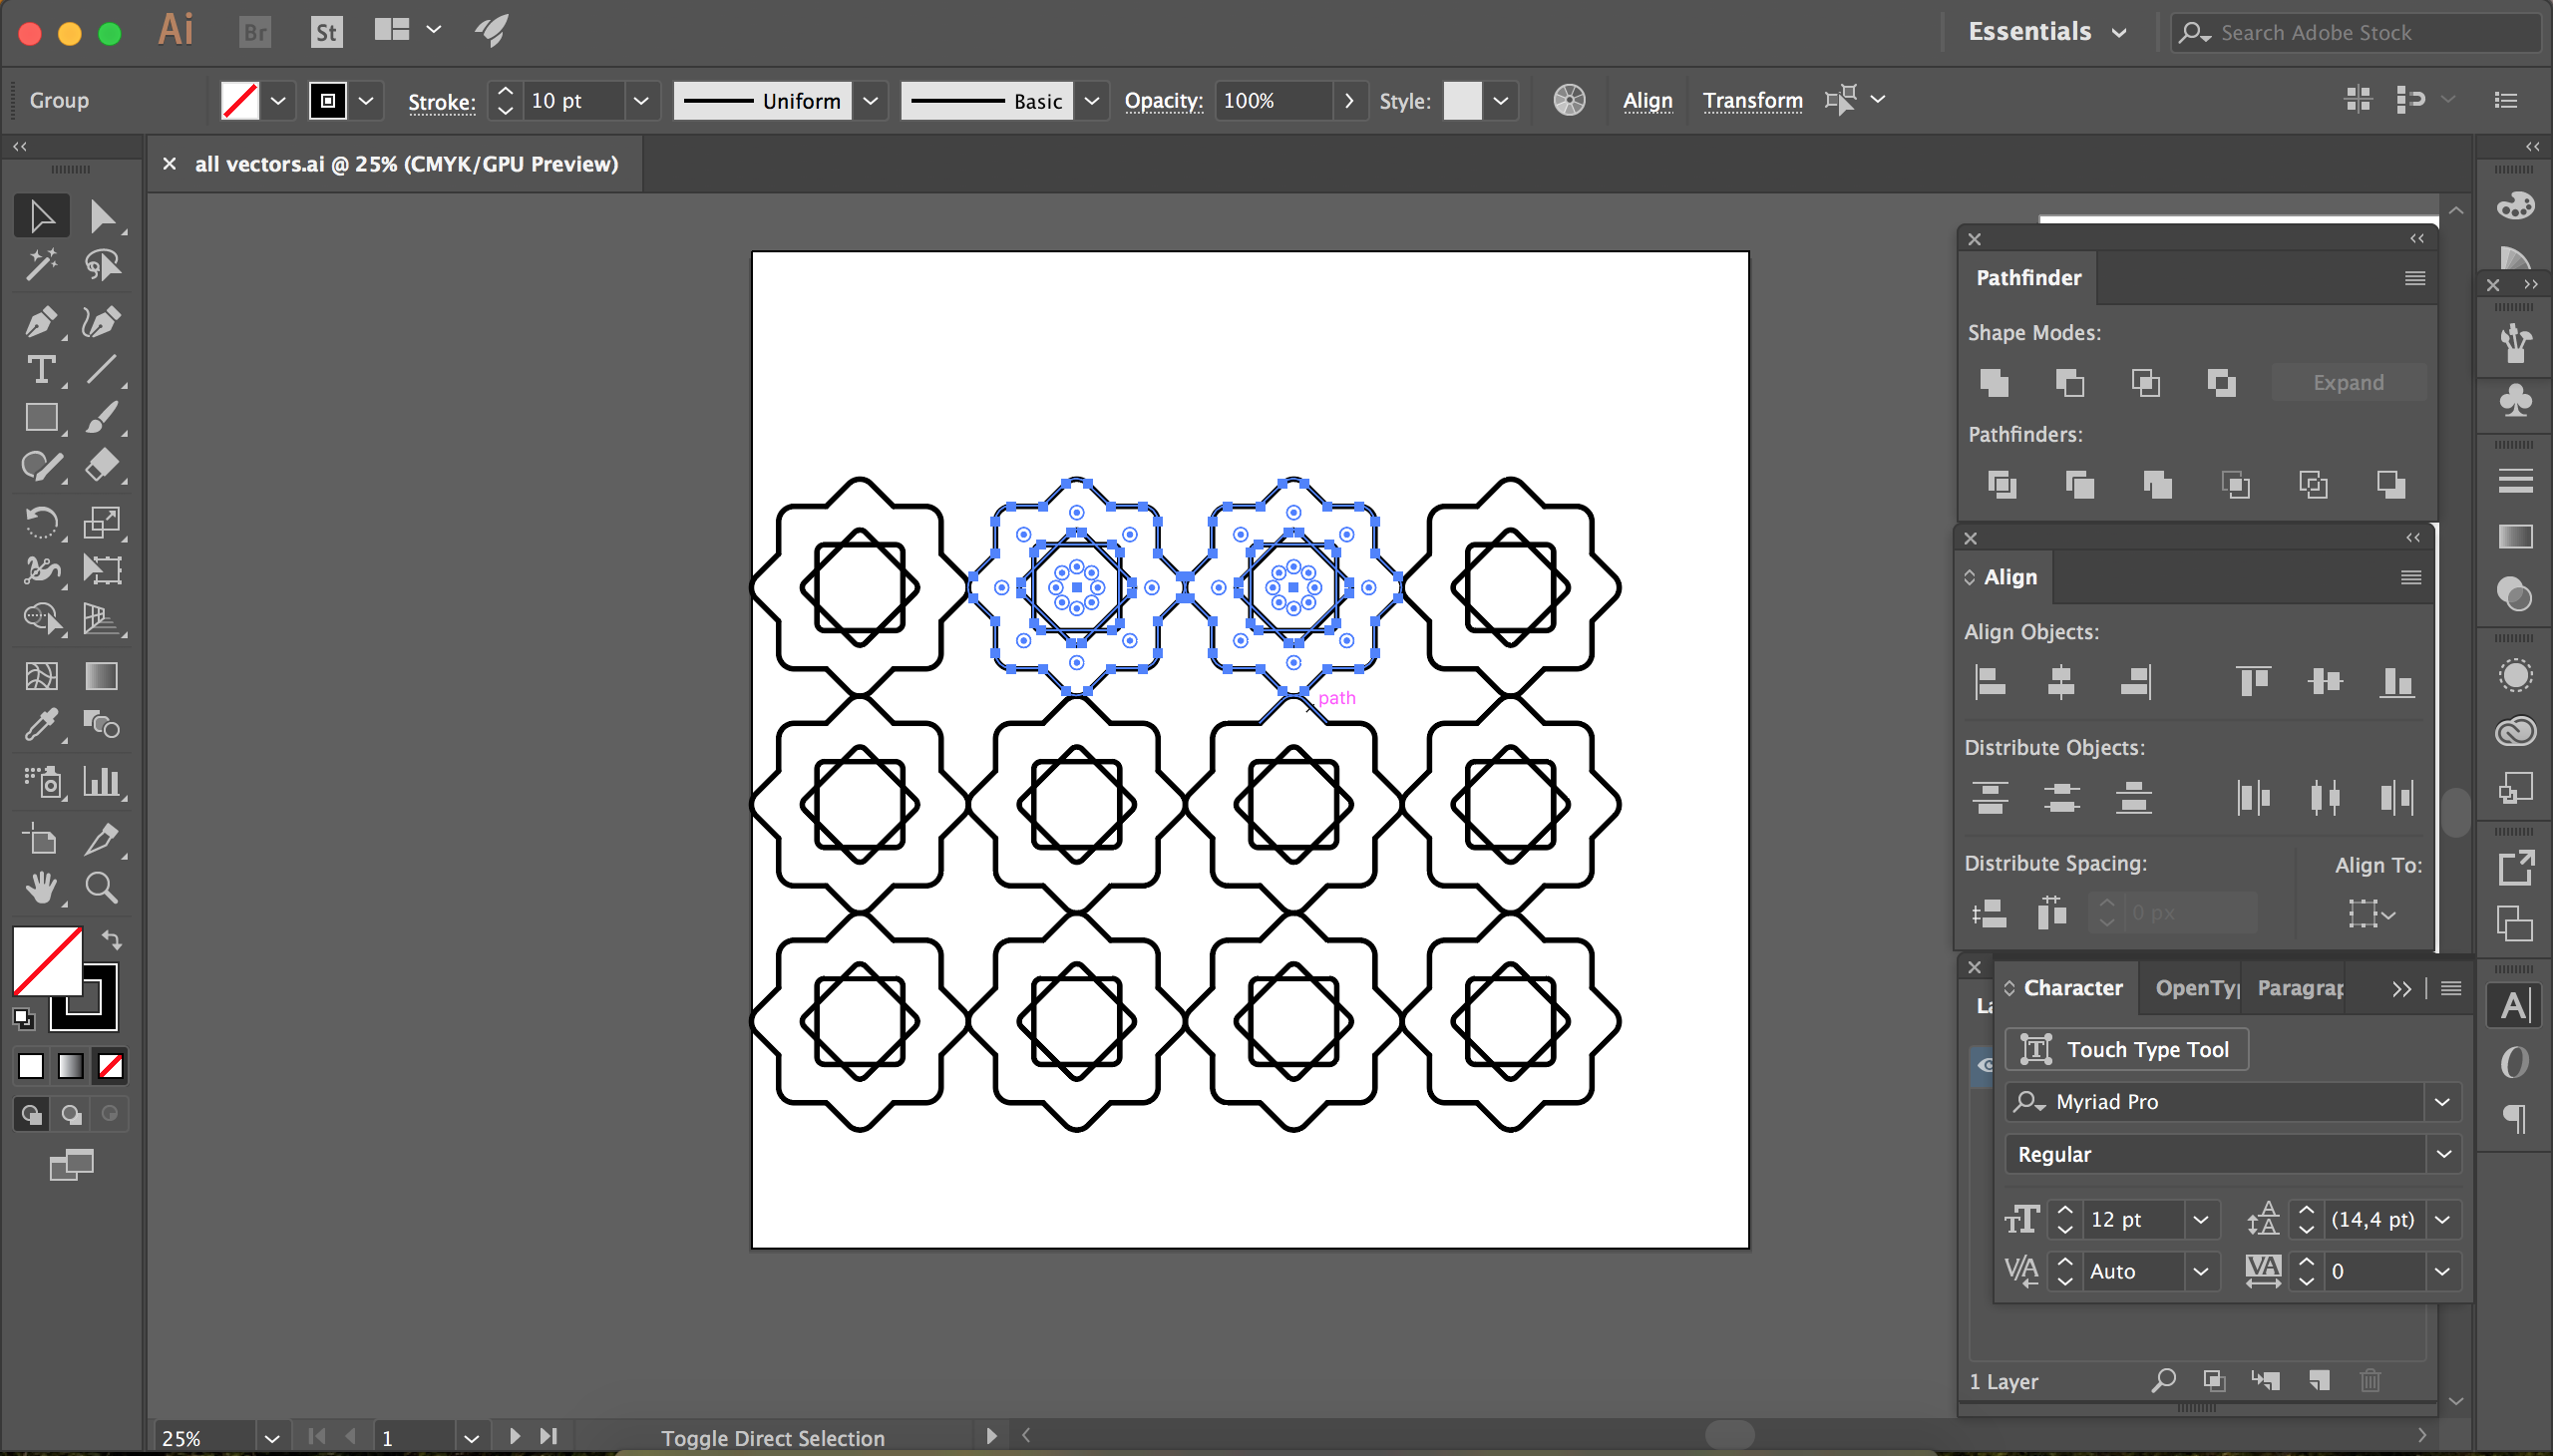Expand the stroke weight 10 pt dropdown

point(641,101)
